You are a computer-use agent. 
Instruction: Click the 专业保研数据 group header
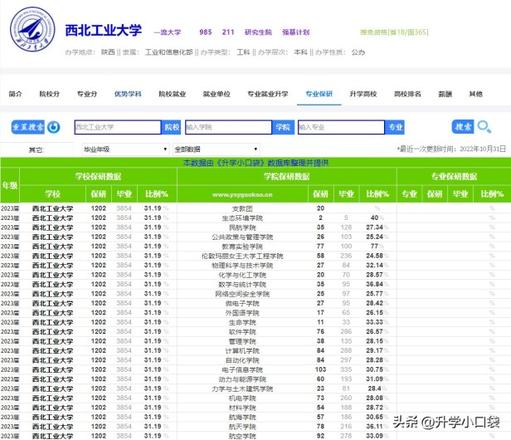(454, 176)
